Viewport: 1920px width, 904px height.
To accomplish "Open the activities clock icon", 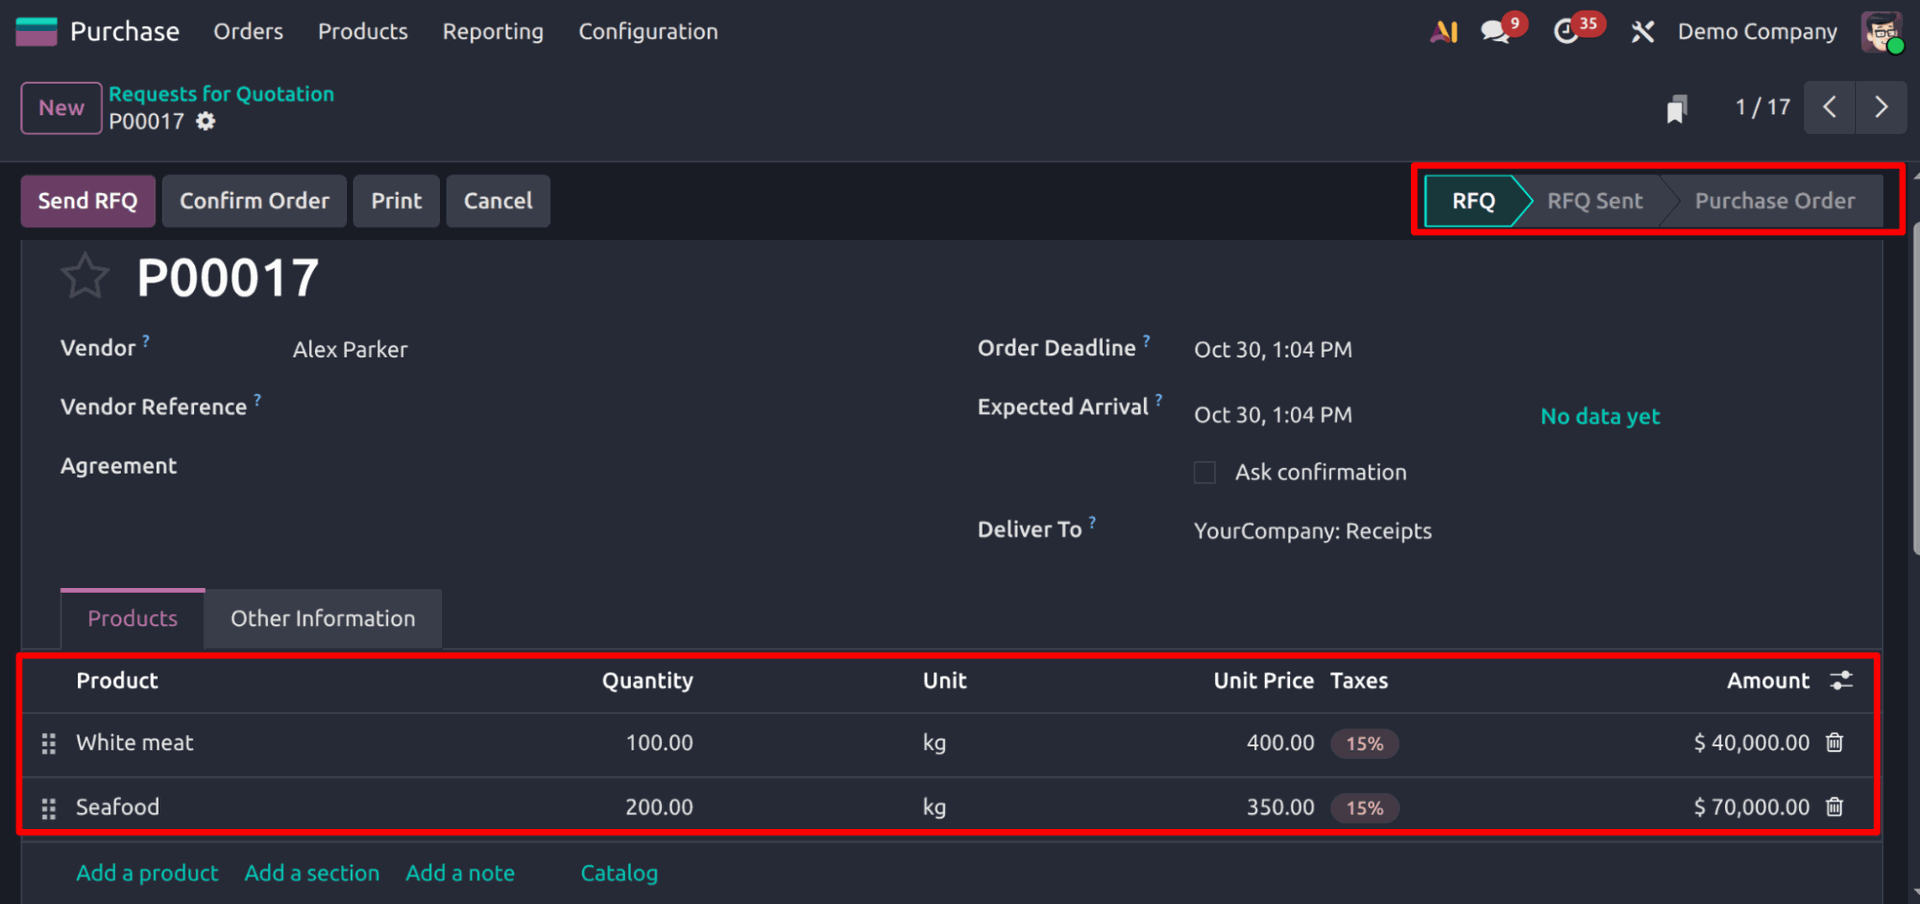I will pos(1566,32).
